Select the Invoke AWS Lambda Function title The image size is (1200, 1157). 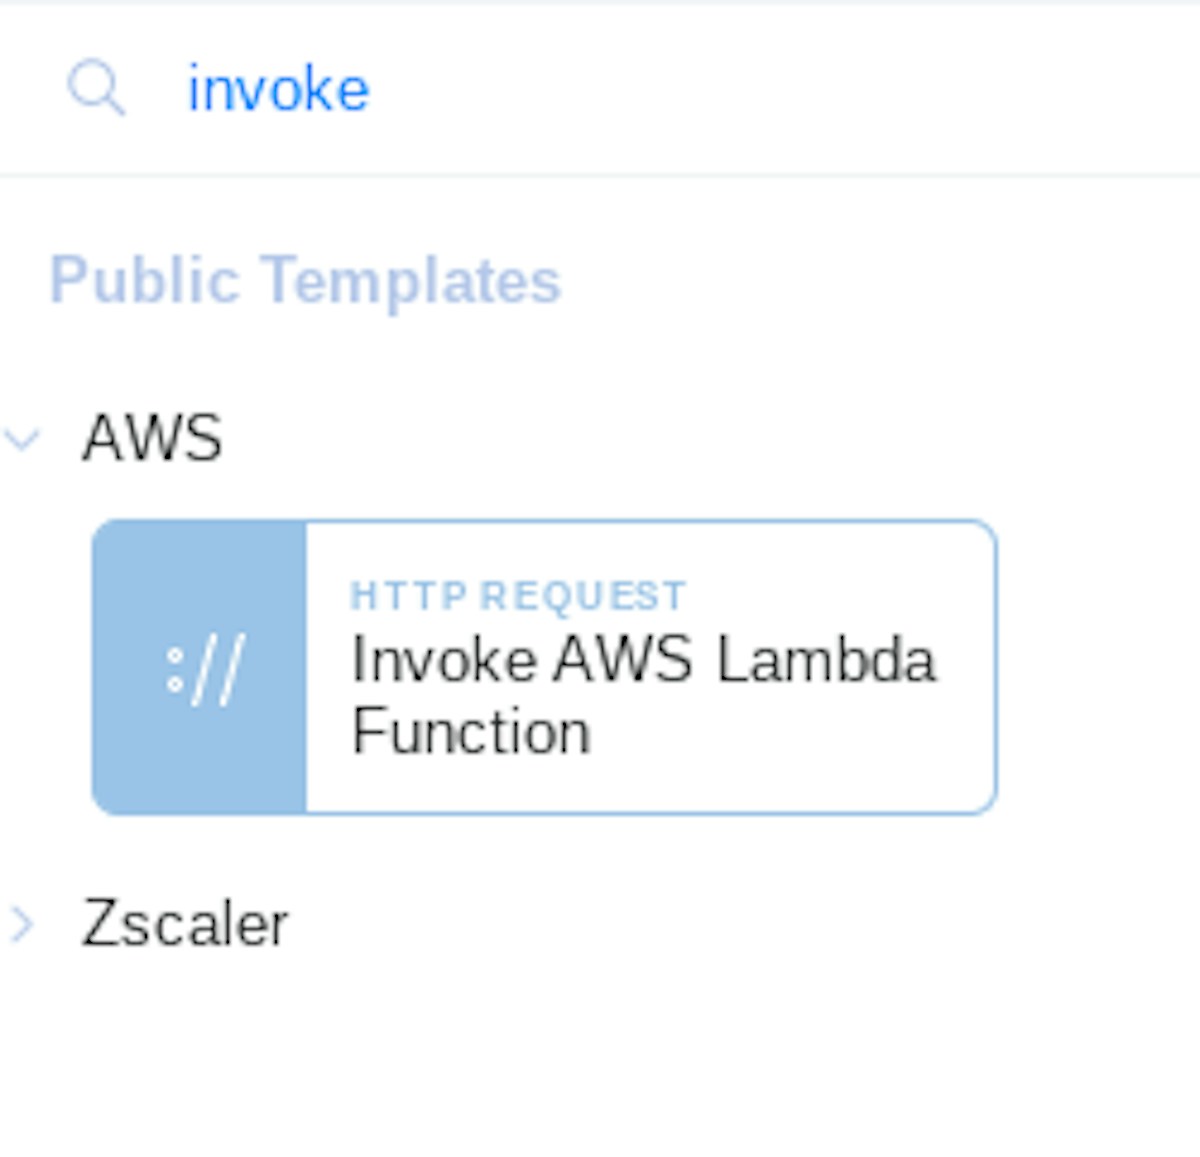click(643, 696)
